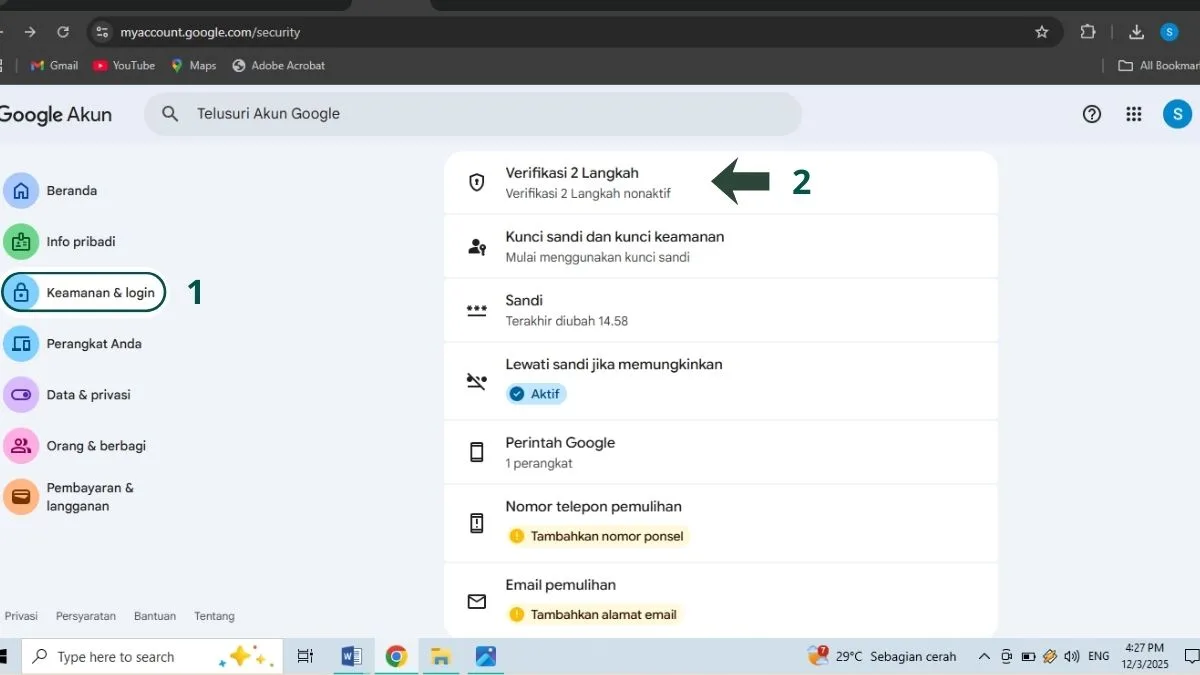Open Lewati sandi jika memungkinkan setting
Image resolution: width=1200 pixels, height=675 pixels.
point(613,364)
